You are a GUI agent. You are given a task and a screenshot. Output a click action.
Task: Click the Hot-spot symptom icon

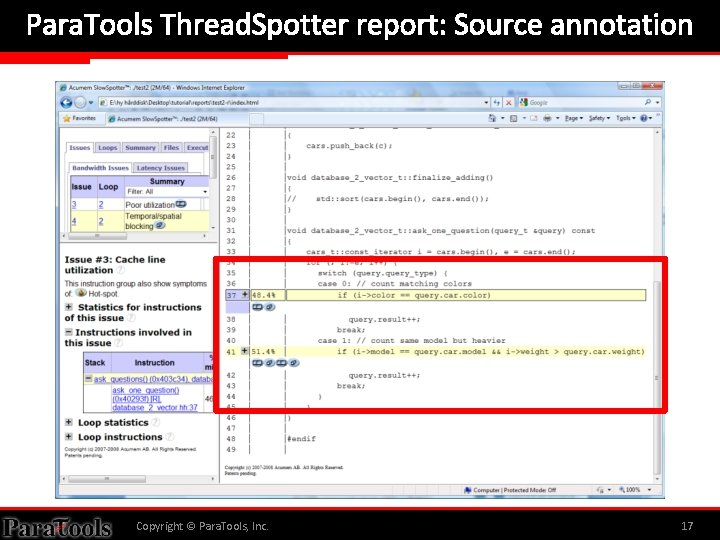pyautogui.click(x=81, y=293)
